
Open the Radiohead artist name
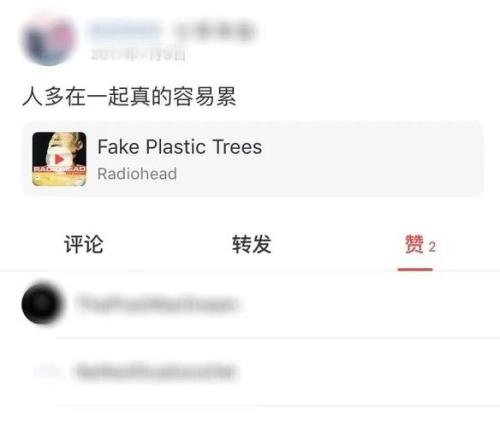137,174
